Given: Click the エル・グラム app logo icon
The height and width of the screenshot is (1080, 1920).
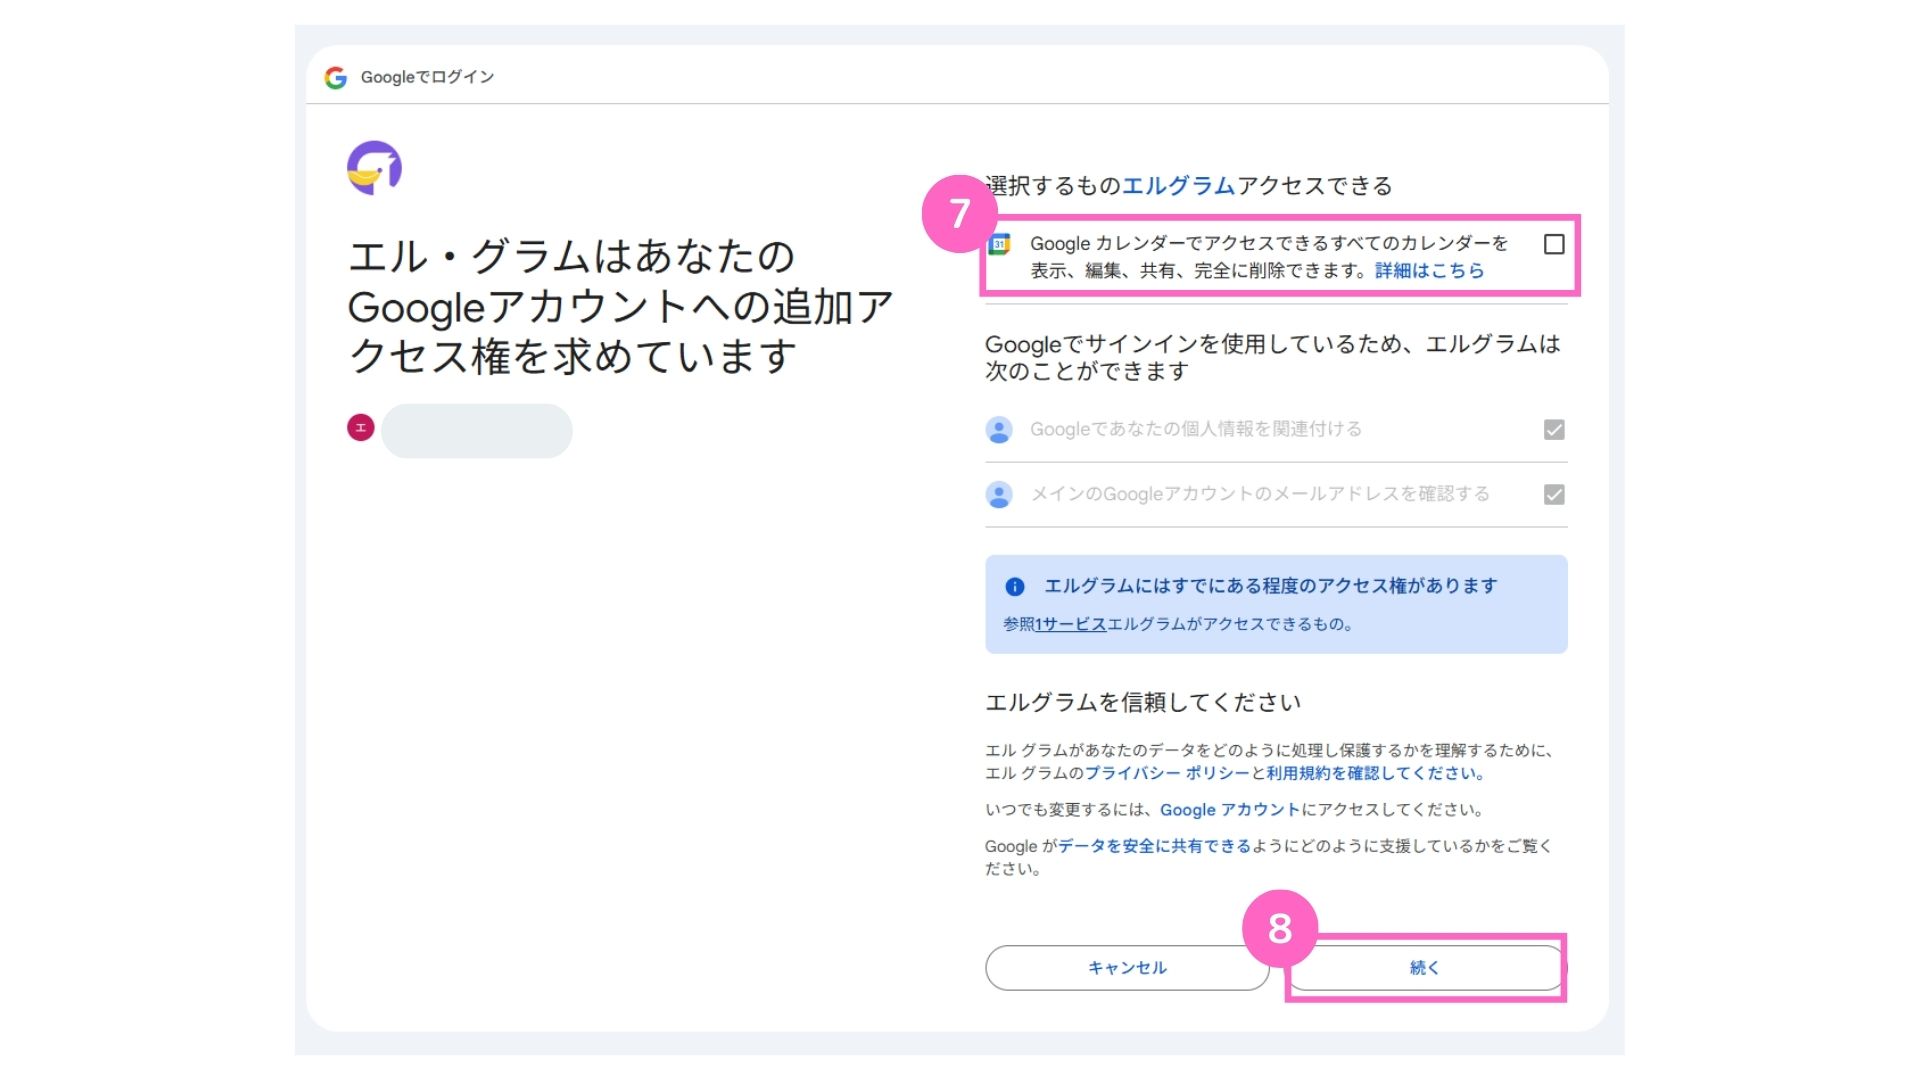Looking at the screenshot, I should pos(374,167).
